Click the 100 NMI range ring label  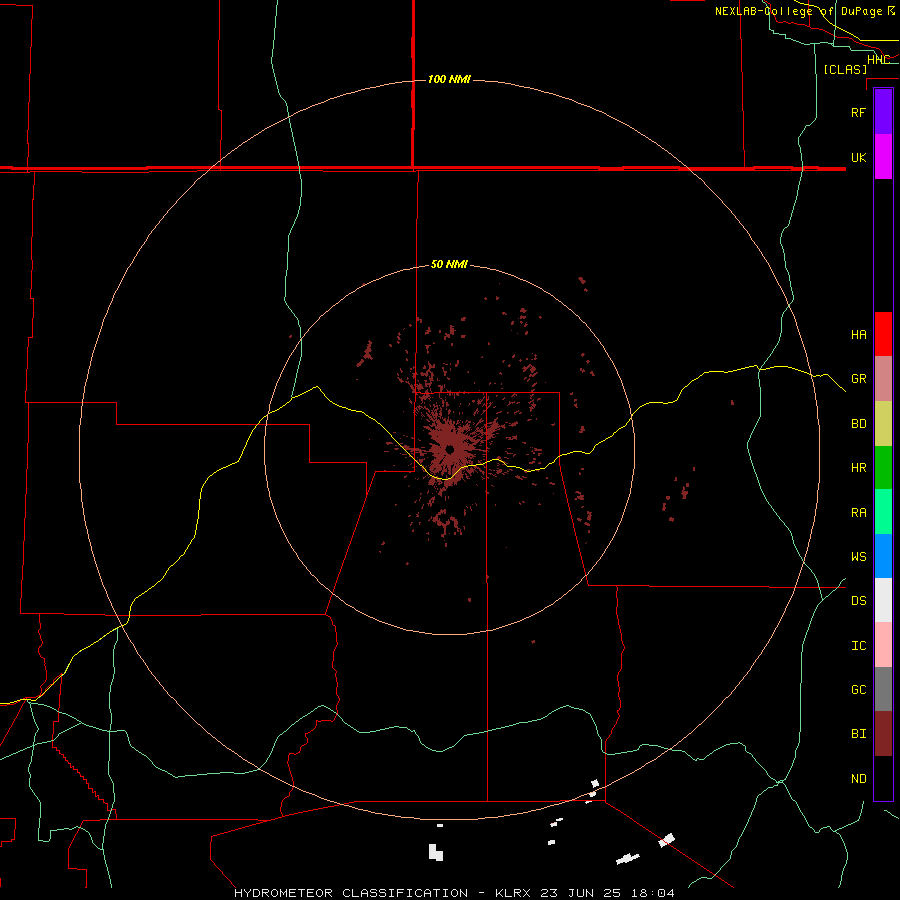click(449, 79)
